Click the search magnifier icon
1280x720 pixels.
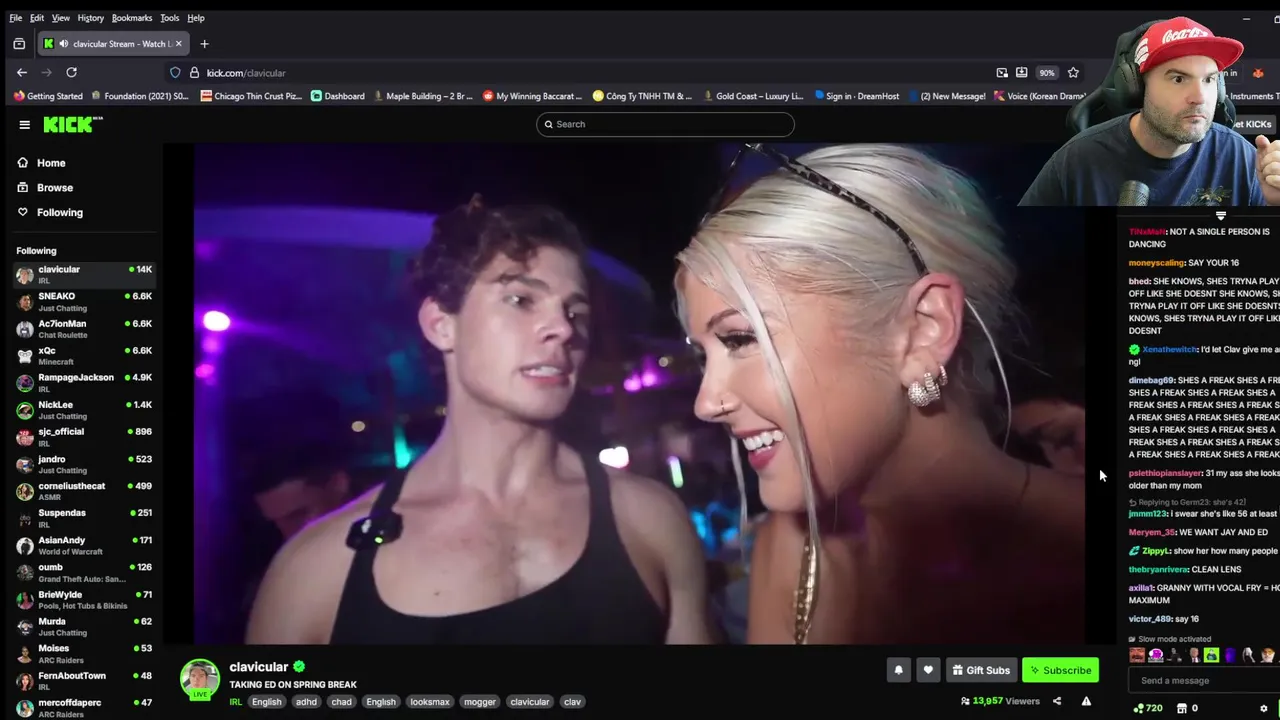point(548,124)
